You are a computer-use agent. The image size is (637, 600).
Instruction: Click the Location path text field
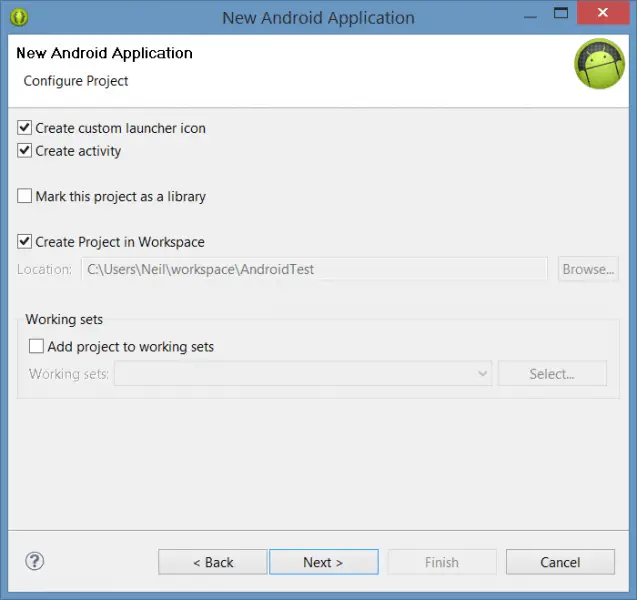click(x=314, y=269)
